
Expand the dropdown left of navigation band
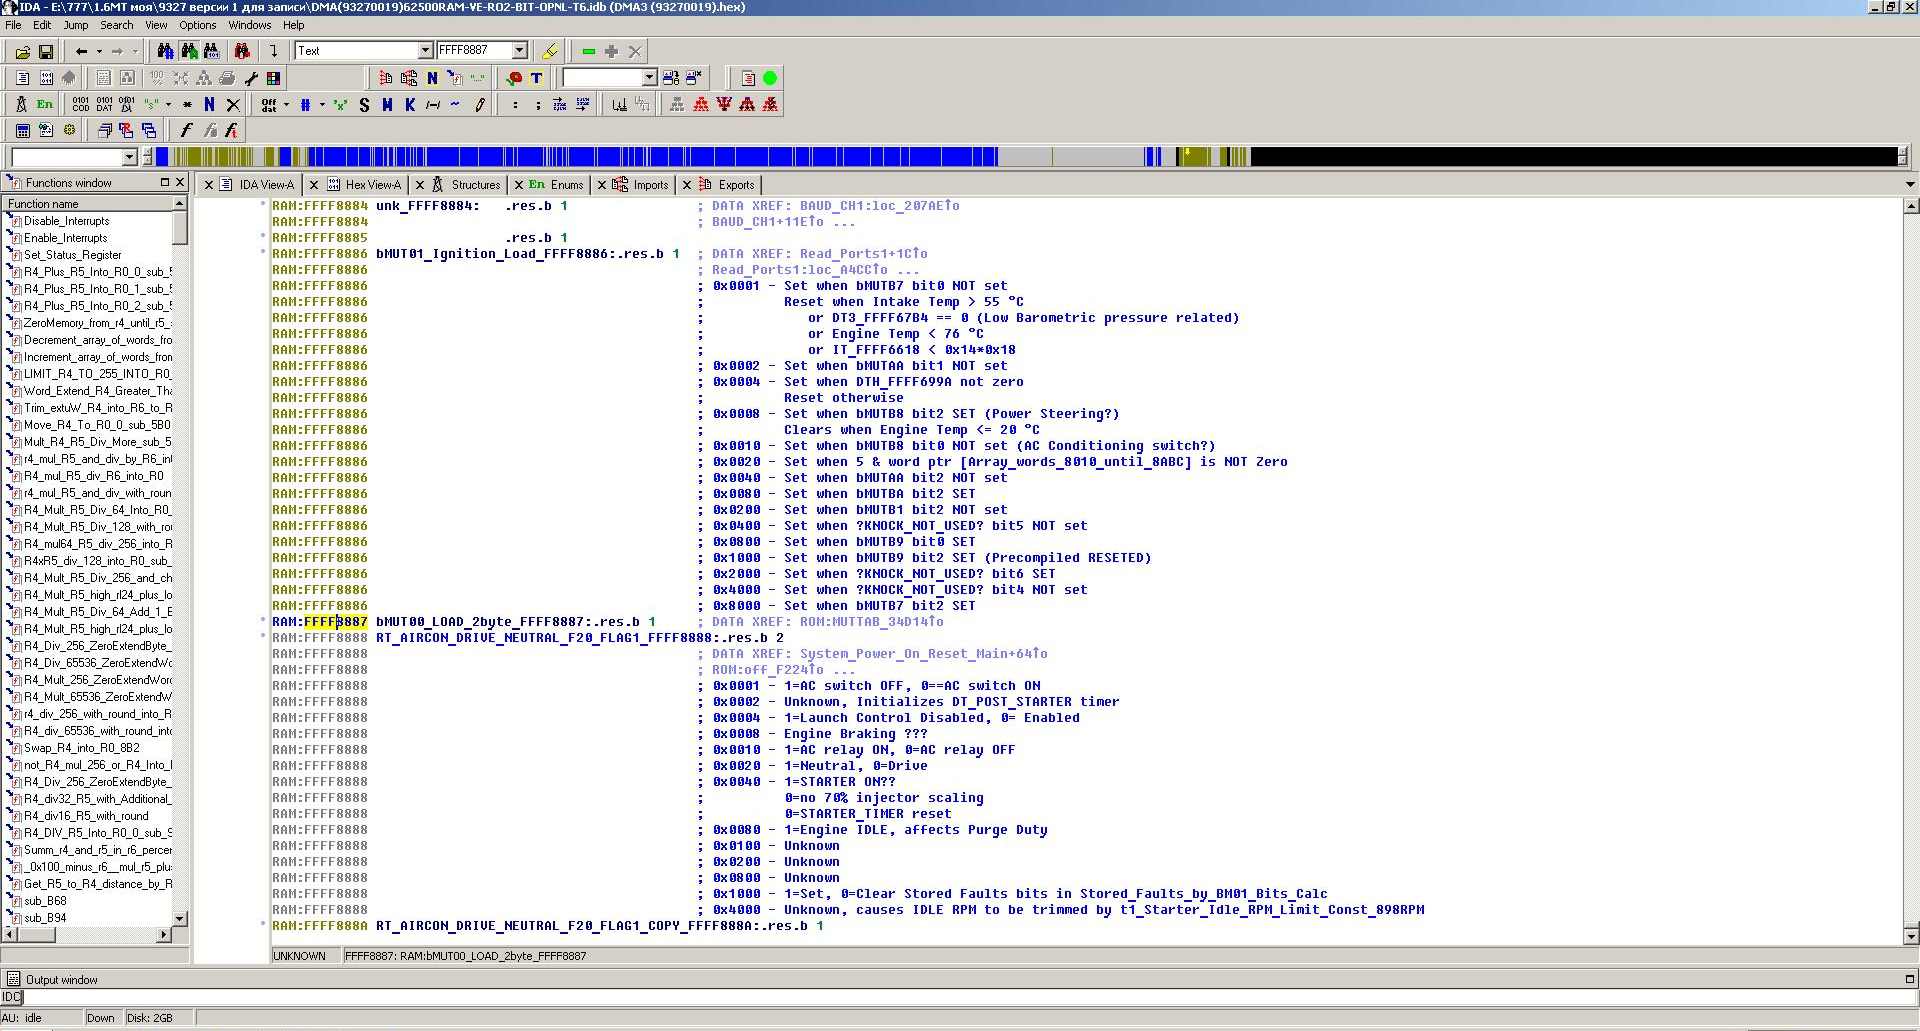[129, 157]
